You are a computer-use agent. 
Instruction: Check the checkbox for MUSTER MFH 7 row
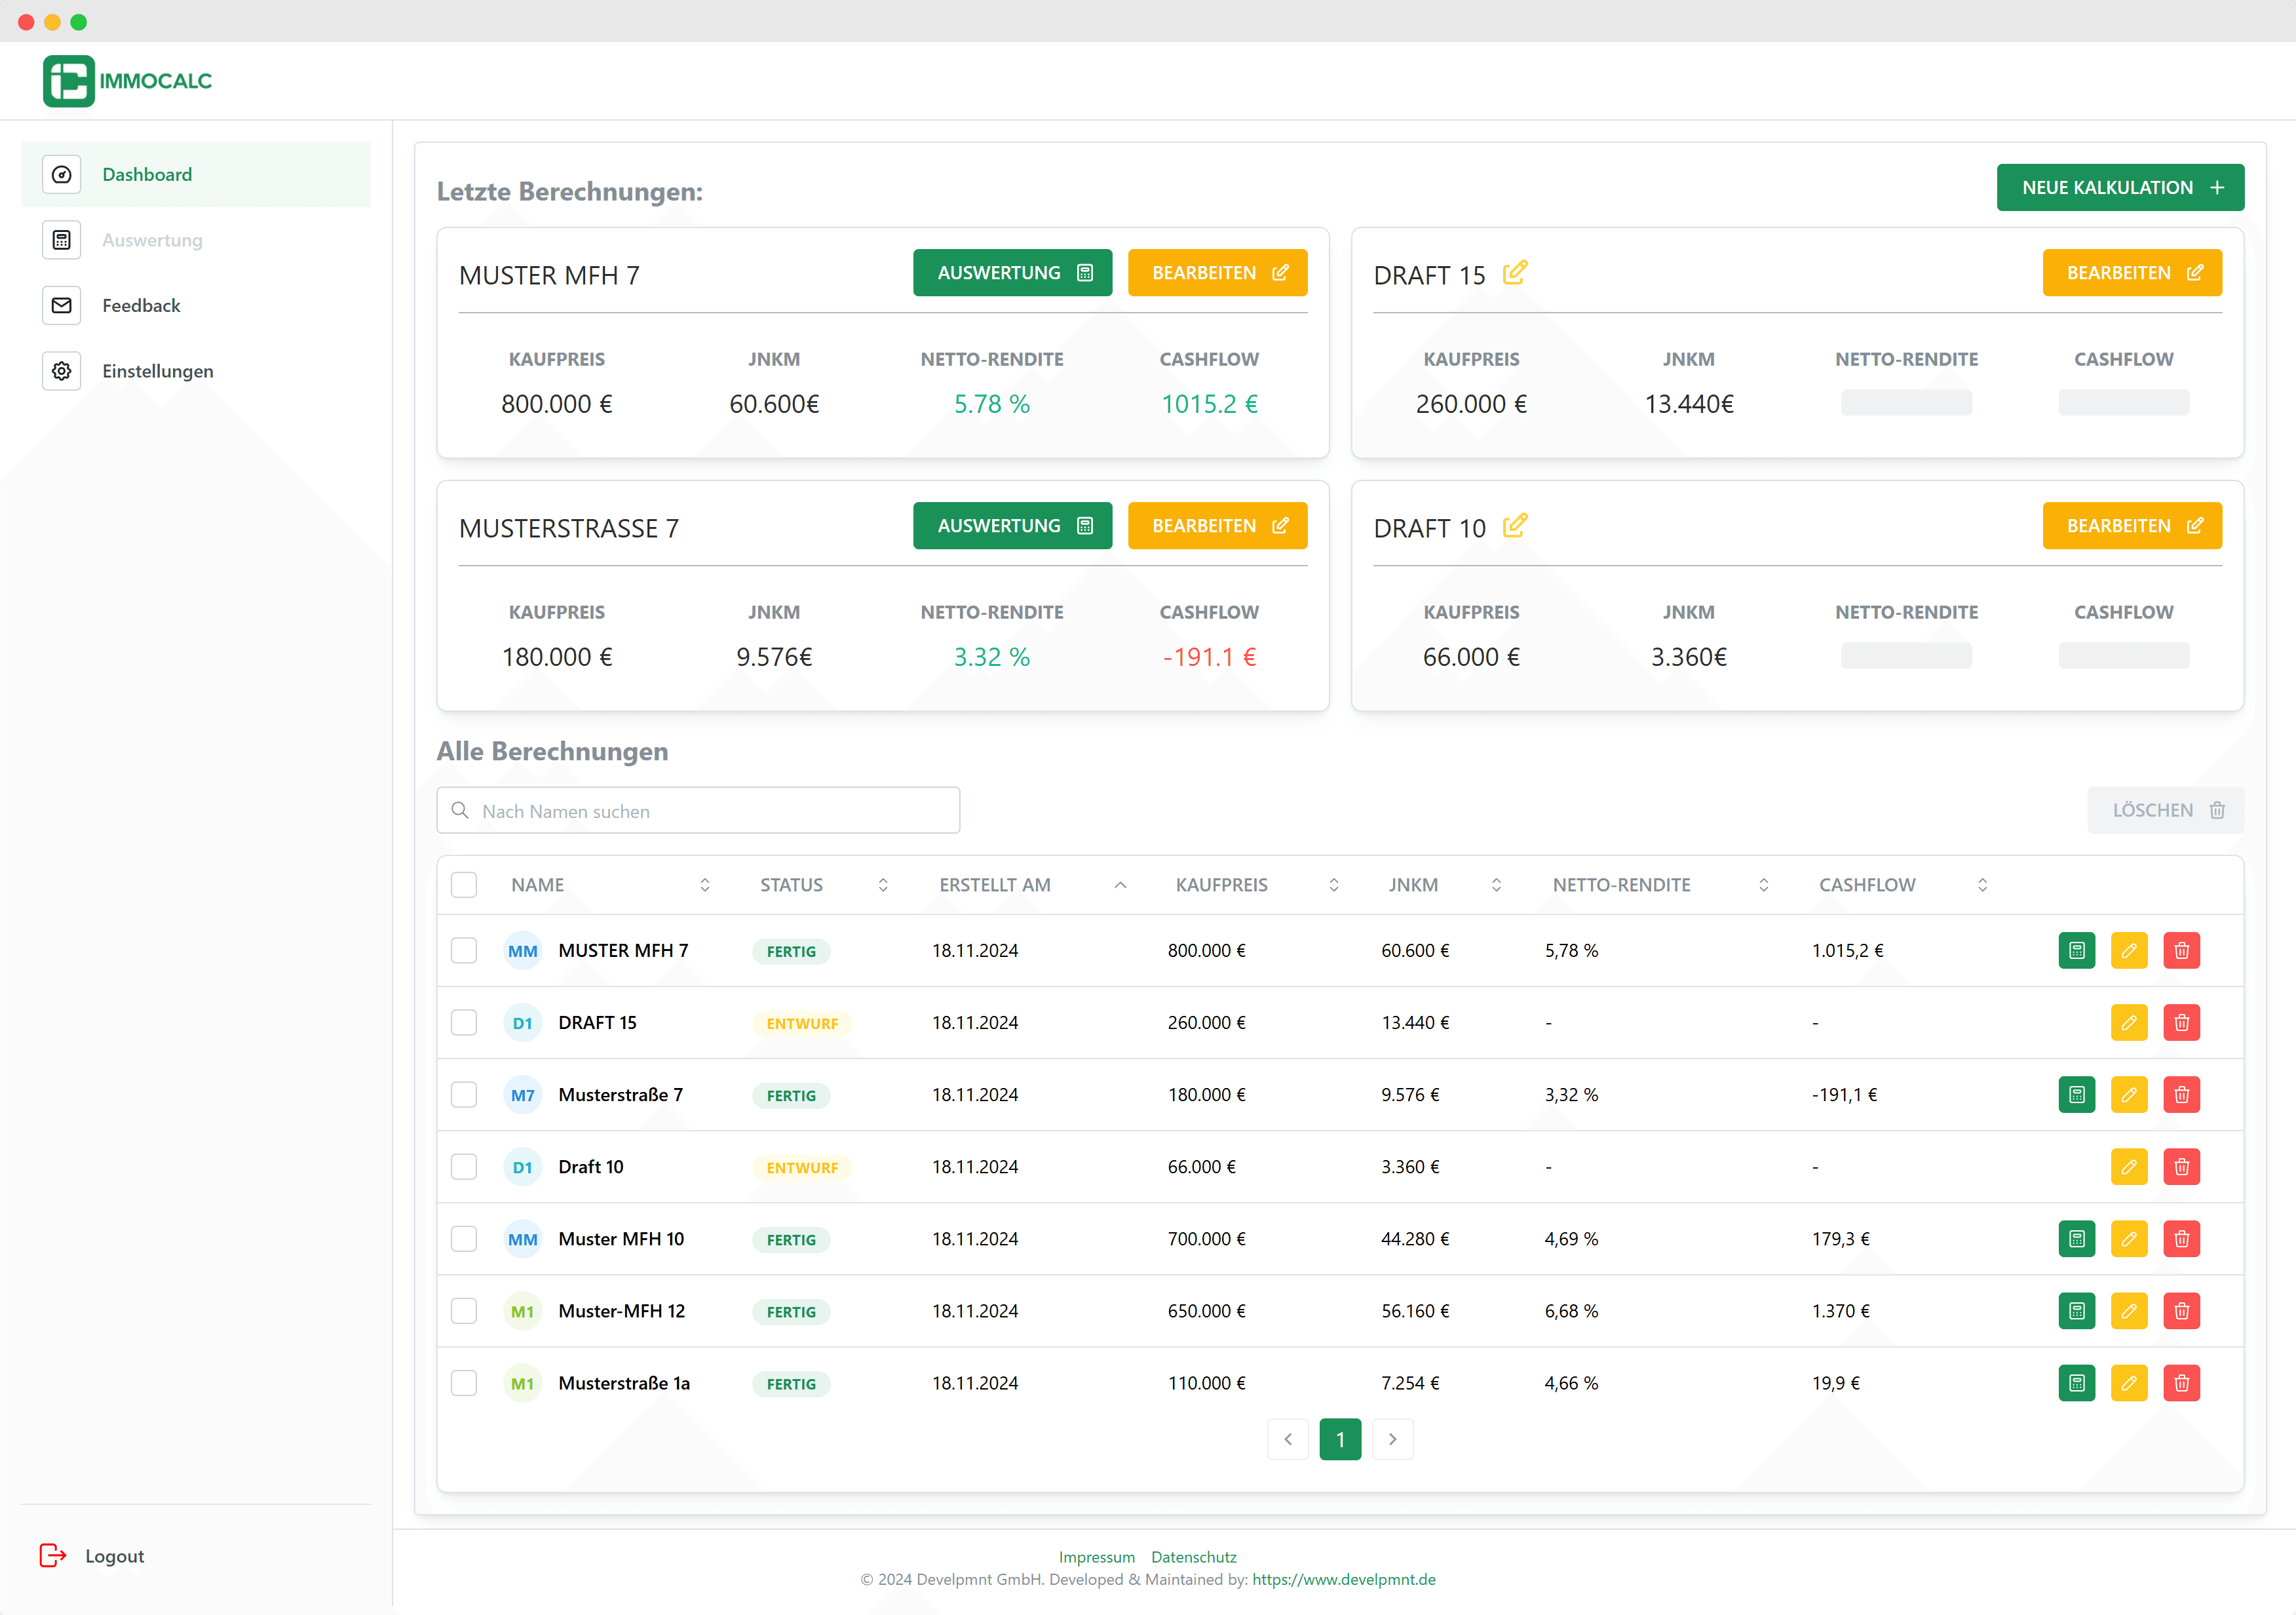point(464,951)
